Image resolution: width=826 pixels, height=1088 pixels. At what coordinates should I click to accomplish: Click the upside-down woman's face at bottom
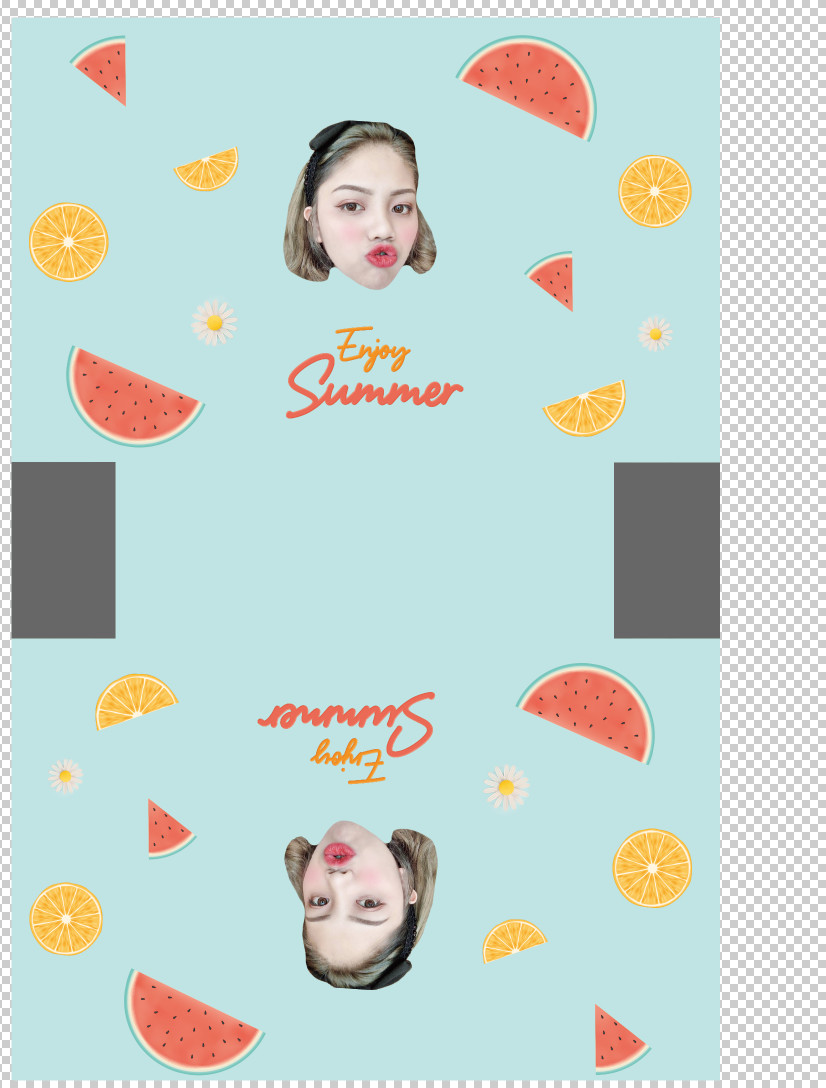[x=360, y=905]
